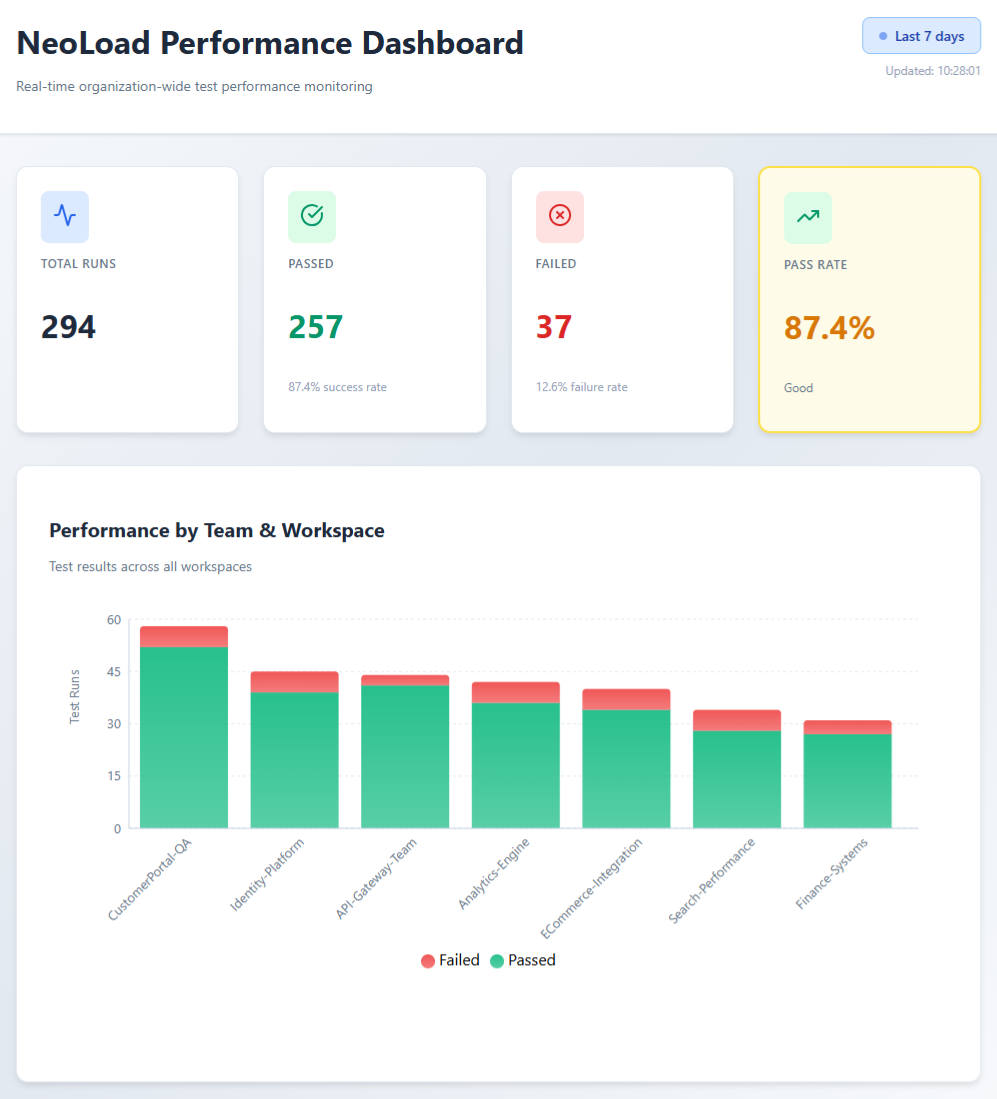Image resolution: width=997 pixels, height=1099 pixels.
Task: Click the Pass Rate trending-up icon
Action: [808, 217]
